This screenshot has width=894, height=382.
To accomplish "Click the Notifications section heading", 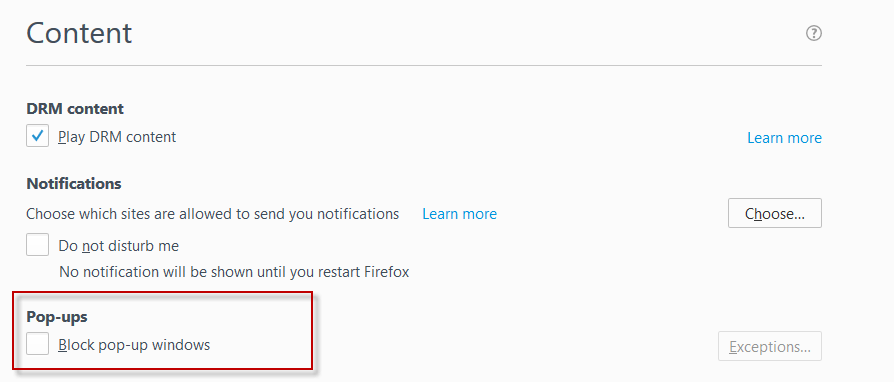I will (74, 184).
